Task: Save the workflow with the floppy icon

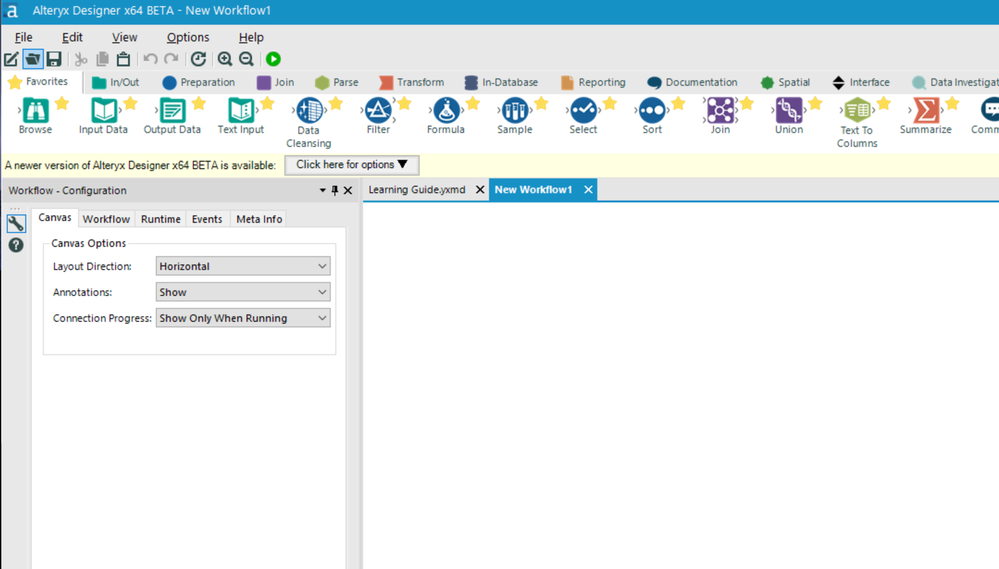Action: (54, 59)
